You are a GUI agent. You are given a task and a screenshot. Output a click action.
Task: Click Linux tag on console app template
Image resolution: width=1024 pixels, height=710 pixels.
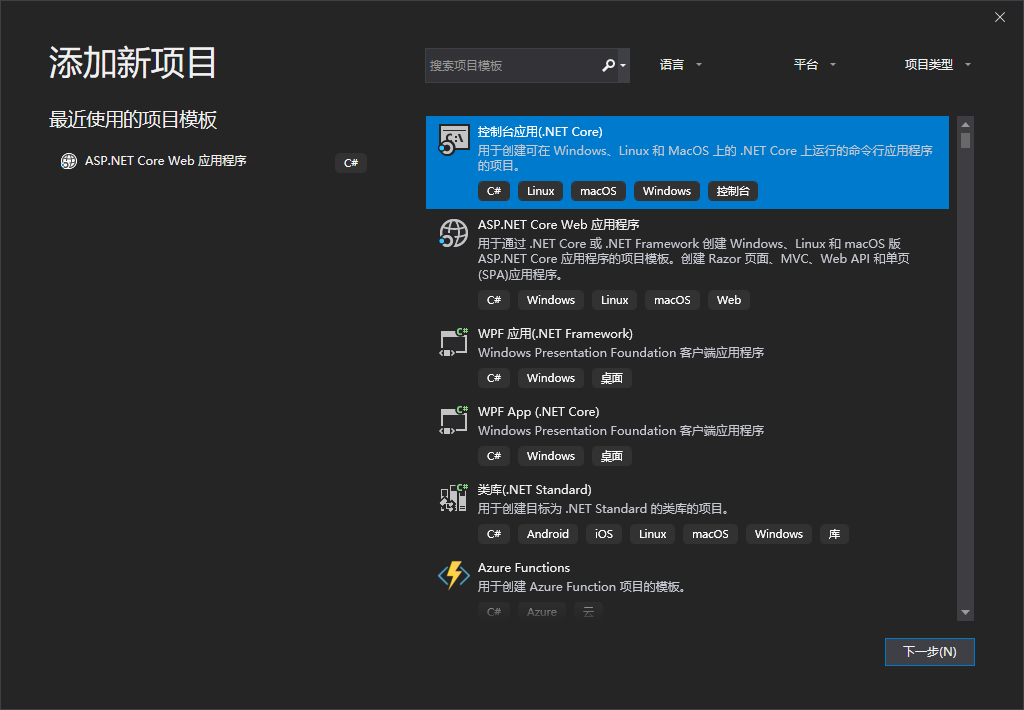pyautogui.click(x=541, y=191)
